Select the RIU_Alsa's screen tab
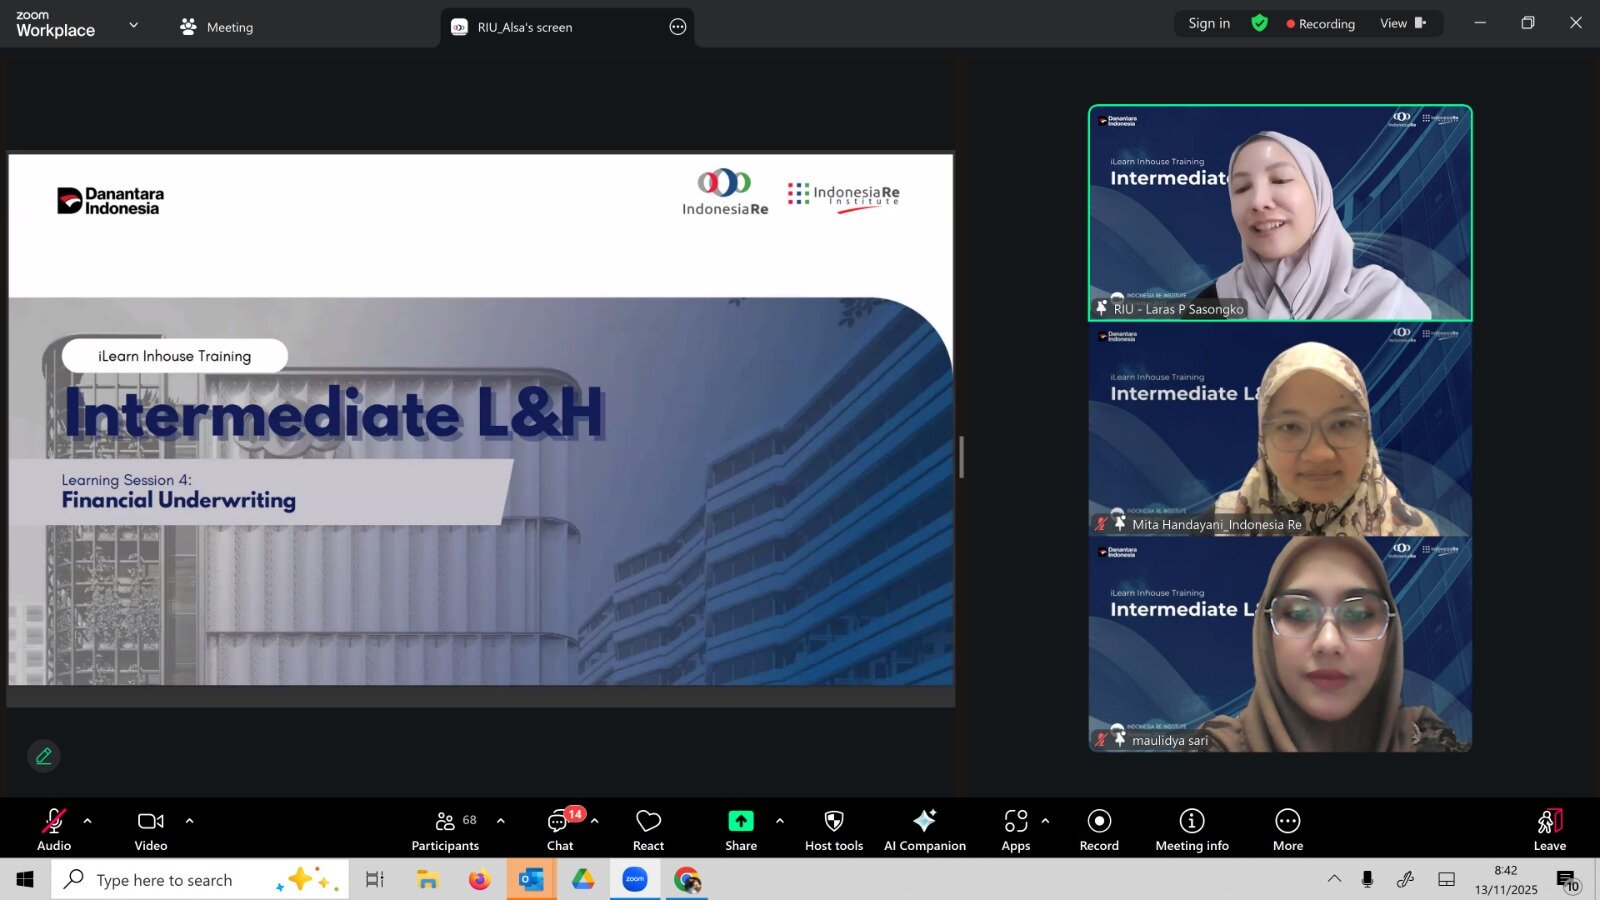Image resolution: width=1600 pixels, height=900 pixels. click(525, 27)
